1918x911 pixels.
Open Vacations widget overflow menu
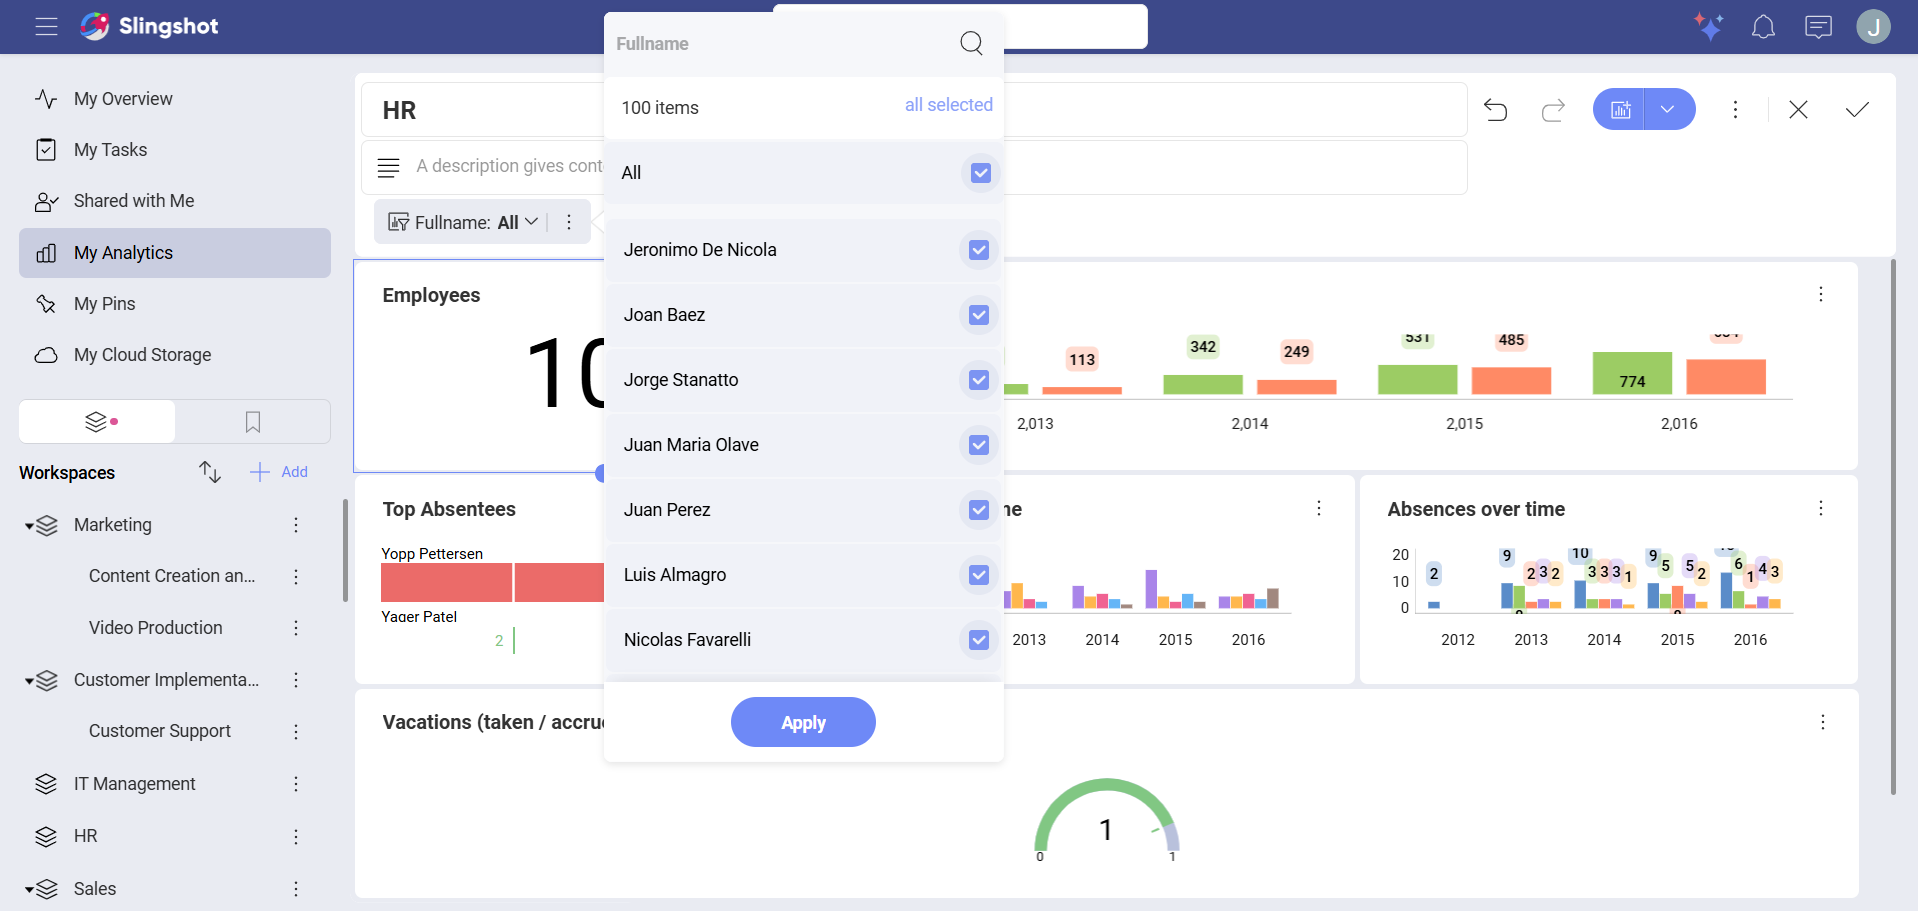click(x=1823, y=722)
